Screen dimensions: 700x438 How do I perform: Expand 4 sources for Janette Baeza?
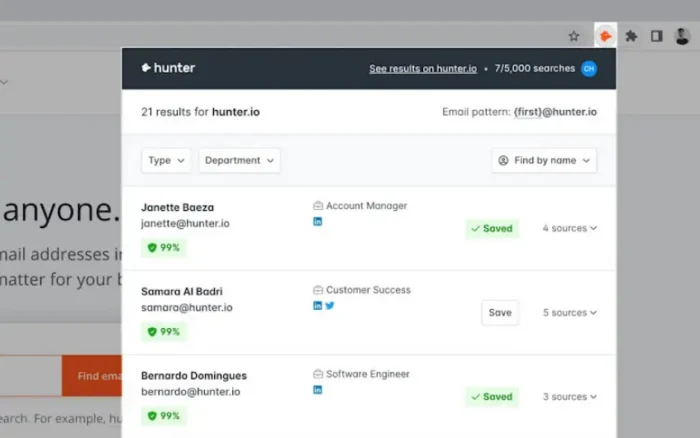pos(570,228)
